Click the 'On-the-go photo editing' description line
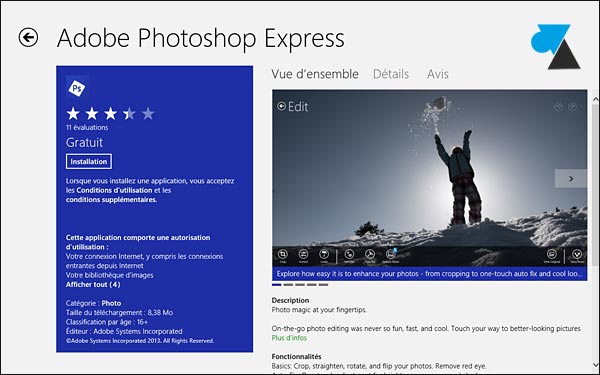600x375 pixels. [x=426, y=328]
